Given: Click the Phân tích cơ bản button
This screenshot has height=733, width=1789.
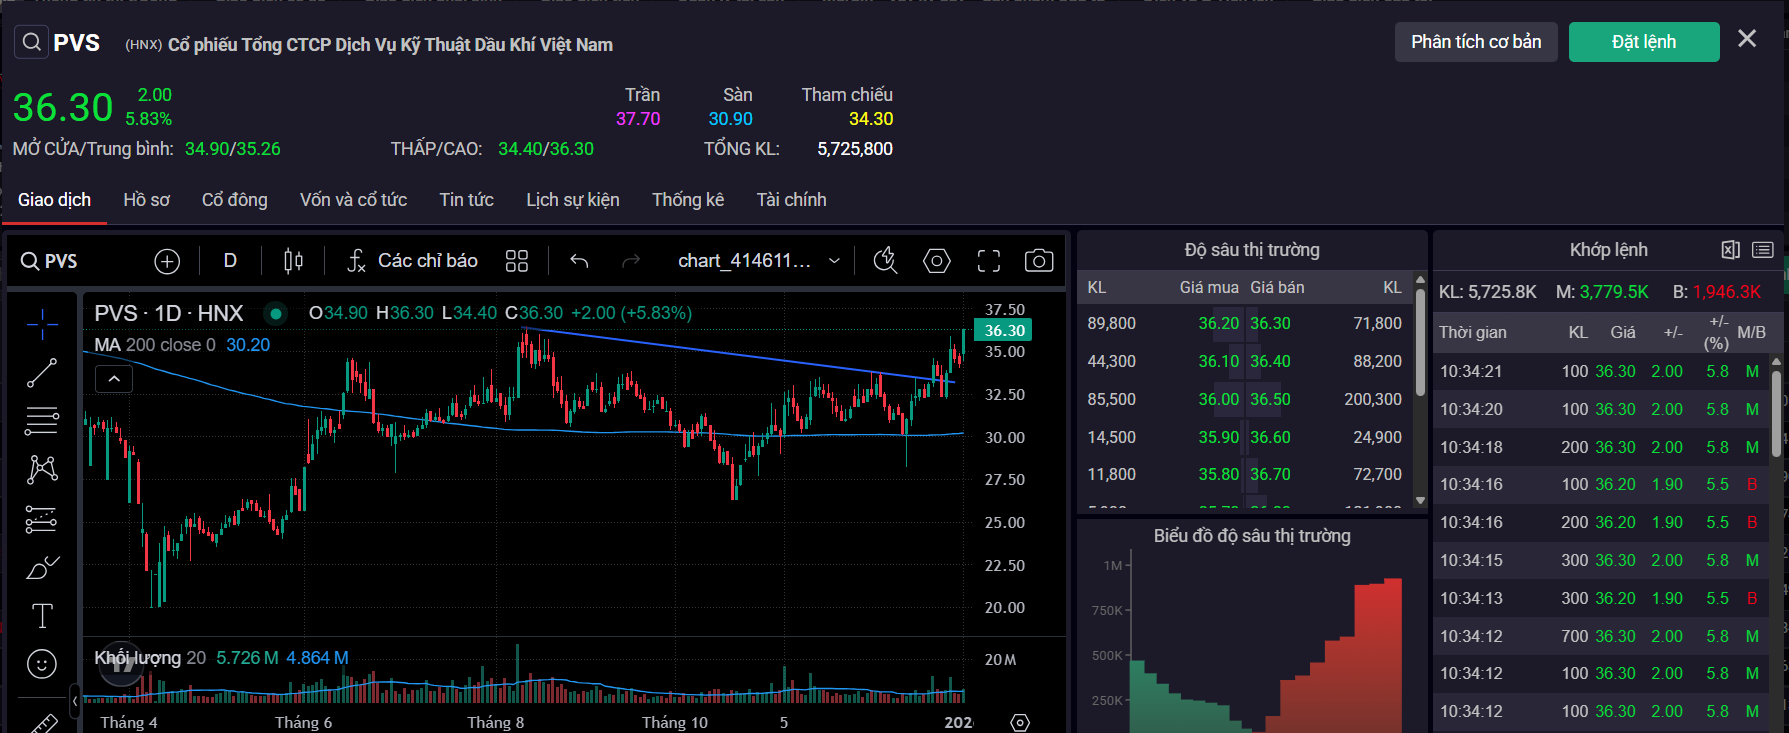Looking at the screenshot, I should [x=1476, y=42].
